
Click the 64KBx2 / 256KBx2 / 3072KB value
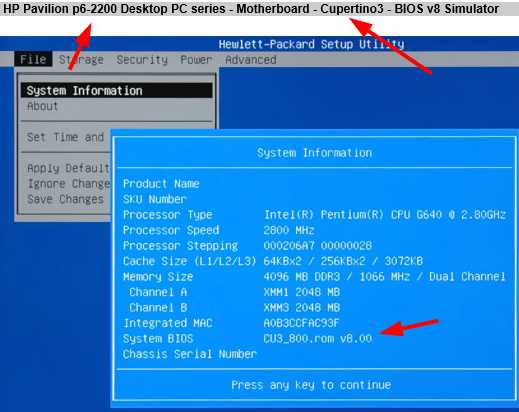343,261
